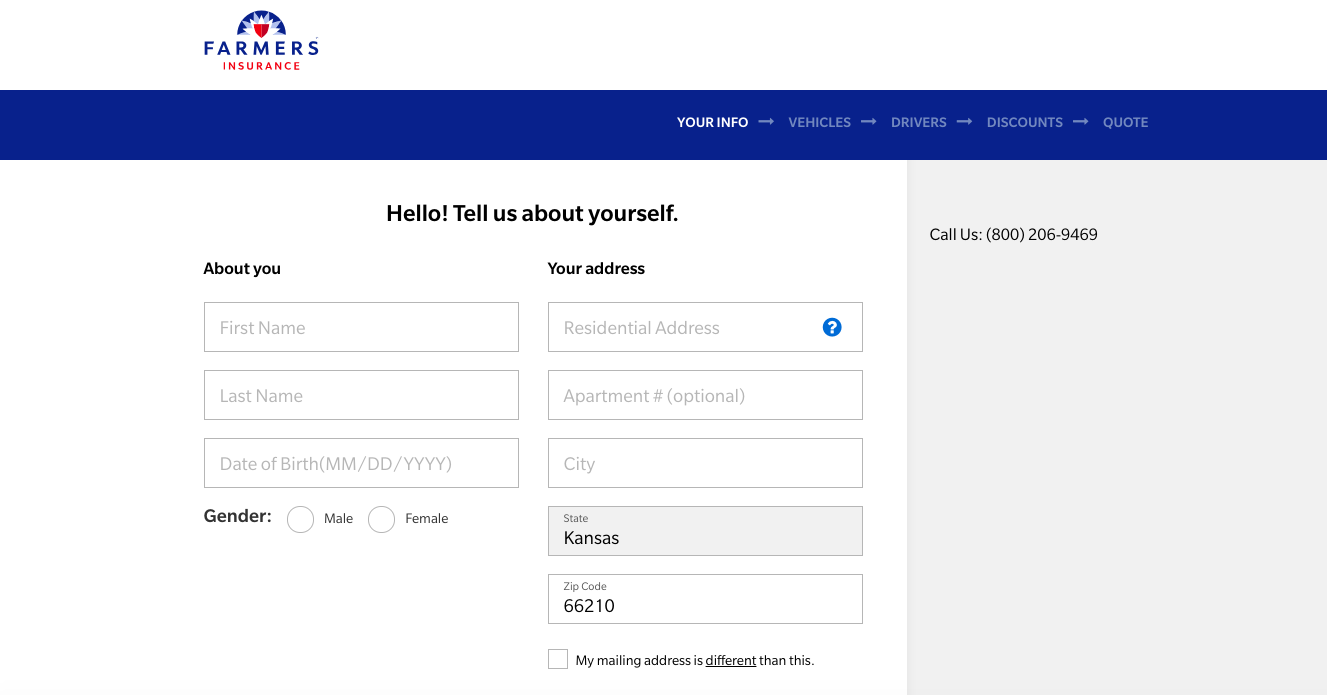Switch to the VEHICLES step
This screenshot has width=1327, height=695.
(x=820, y=121)
